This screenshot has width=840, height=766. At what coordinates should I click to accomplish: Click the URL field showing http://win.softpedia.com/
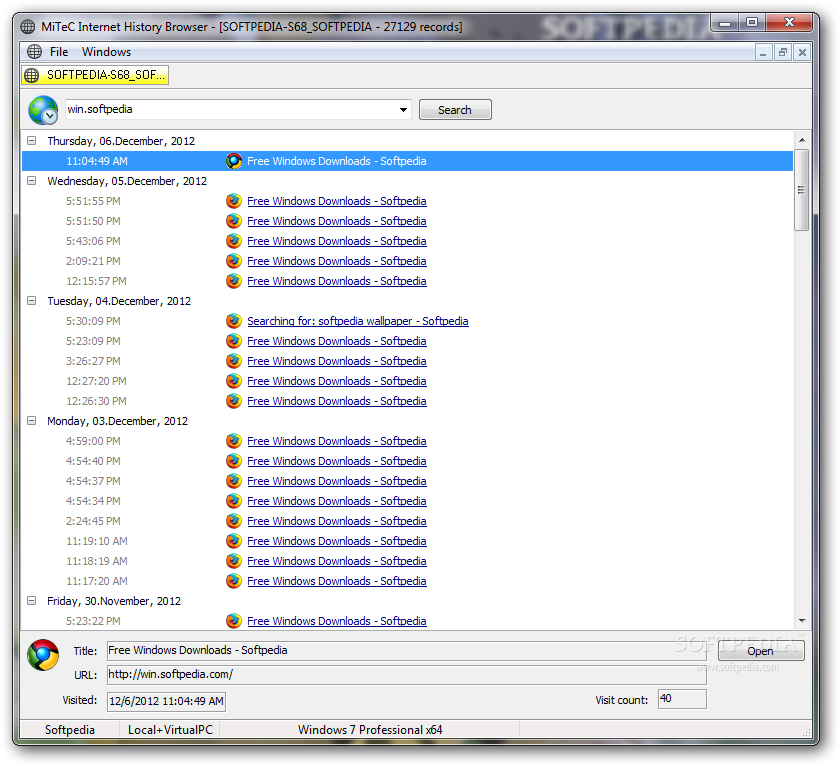point(407,674)
